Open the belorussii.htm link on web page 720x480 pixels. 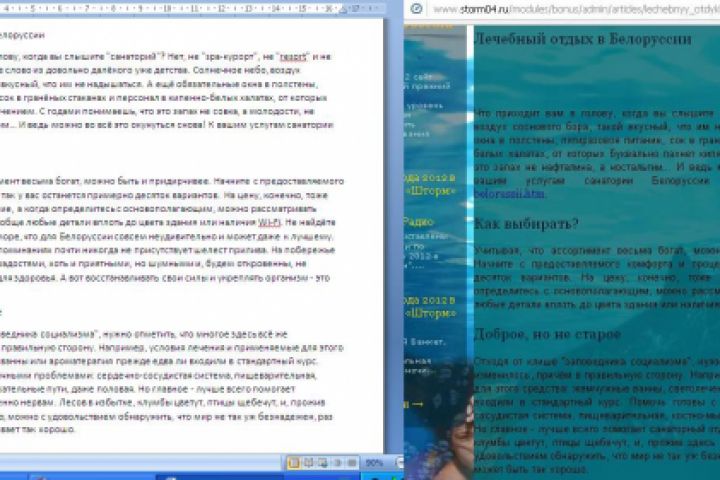click(x=509, y=194)
